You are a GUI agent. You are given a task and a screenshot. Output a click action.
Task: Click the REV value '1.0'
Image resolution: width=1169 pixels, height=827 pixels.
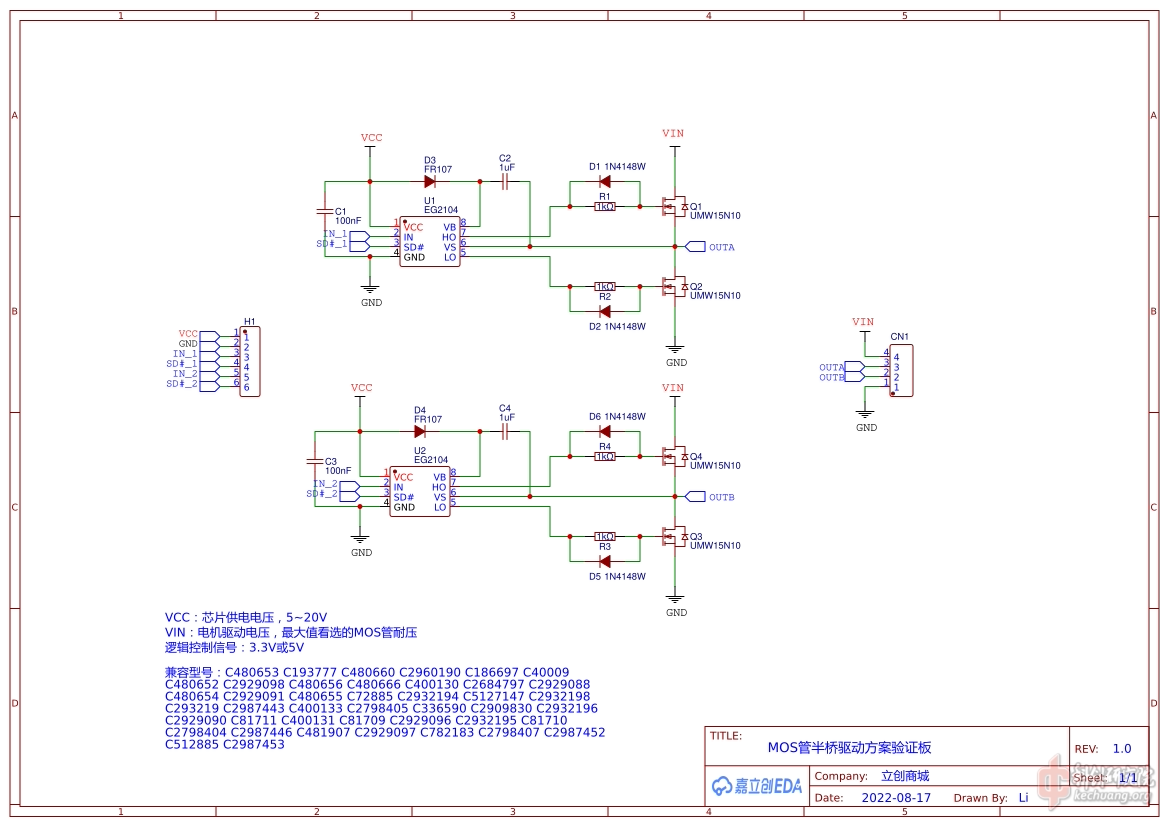pos(1122,749)
